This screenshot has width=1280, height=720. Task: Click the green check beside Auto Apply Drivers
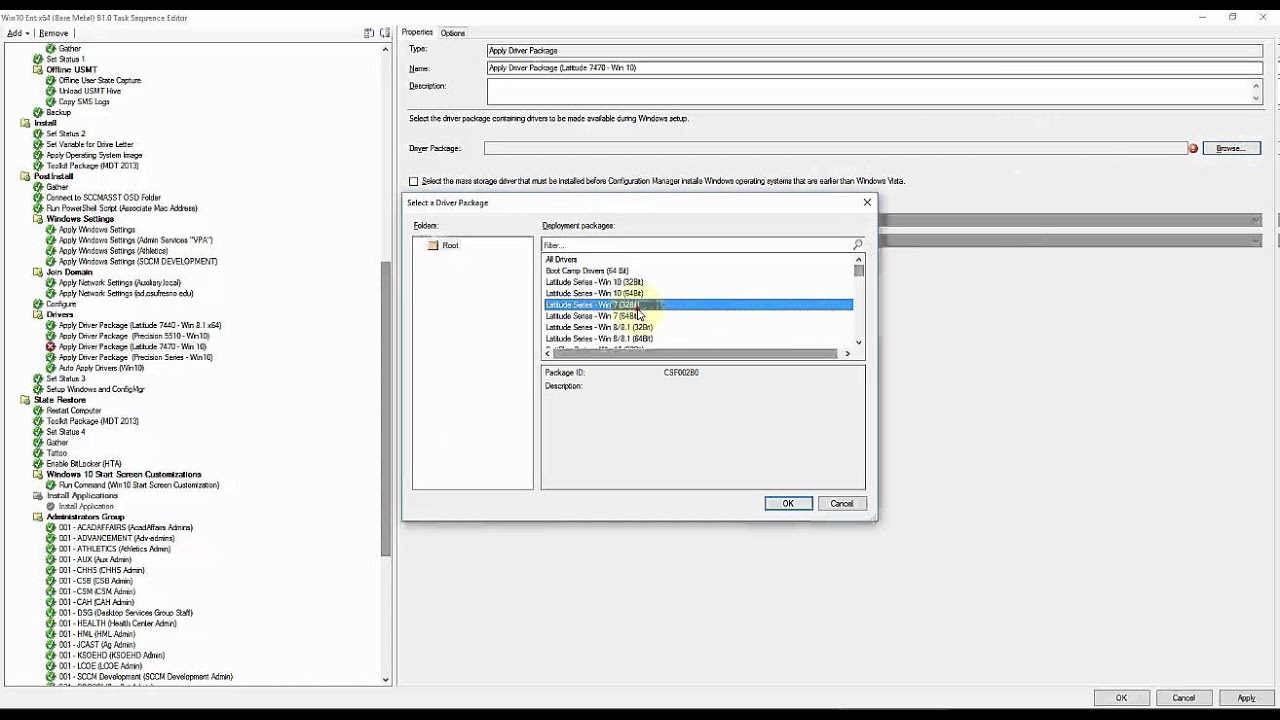point(51,368)
